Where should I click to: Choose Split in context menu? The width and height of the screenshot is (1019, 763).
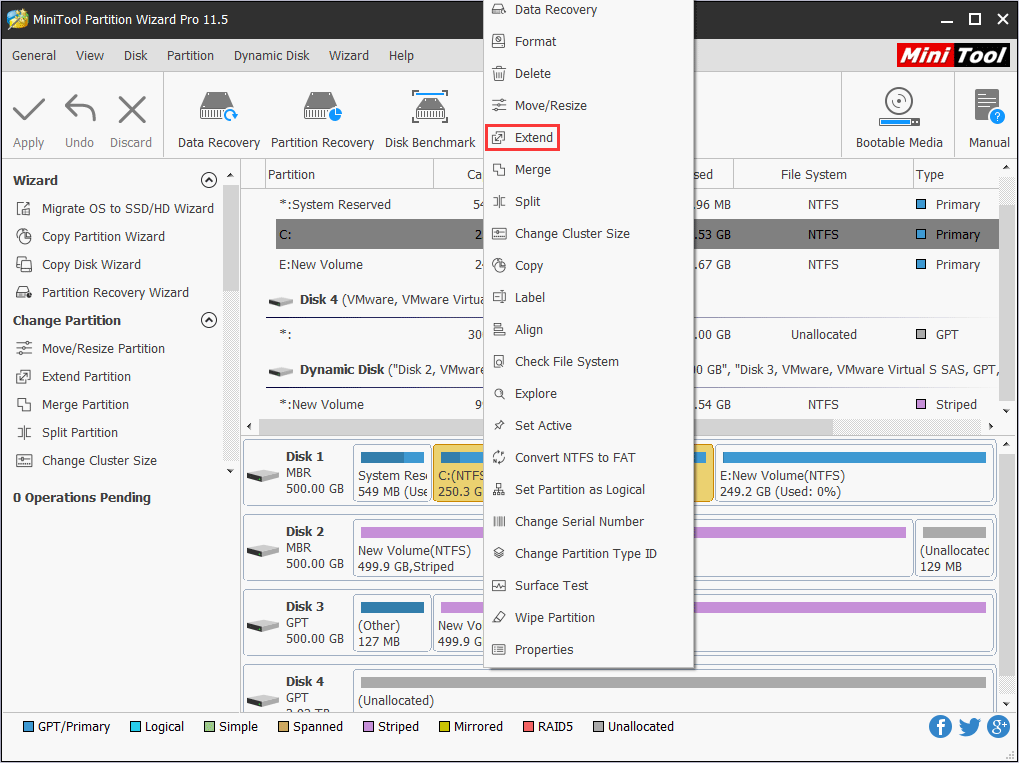coord(588,201)
